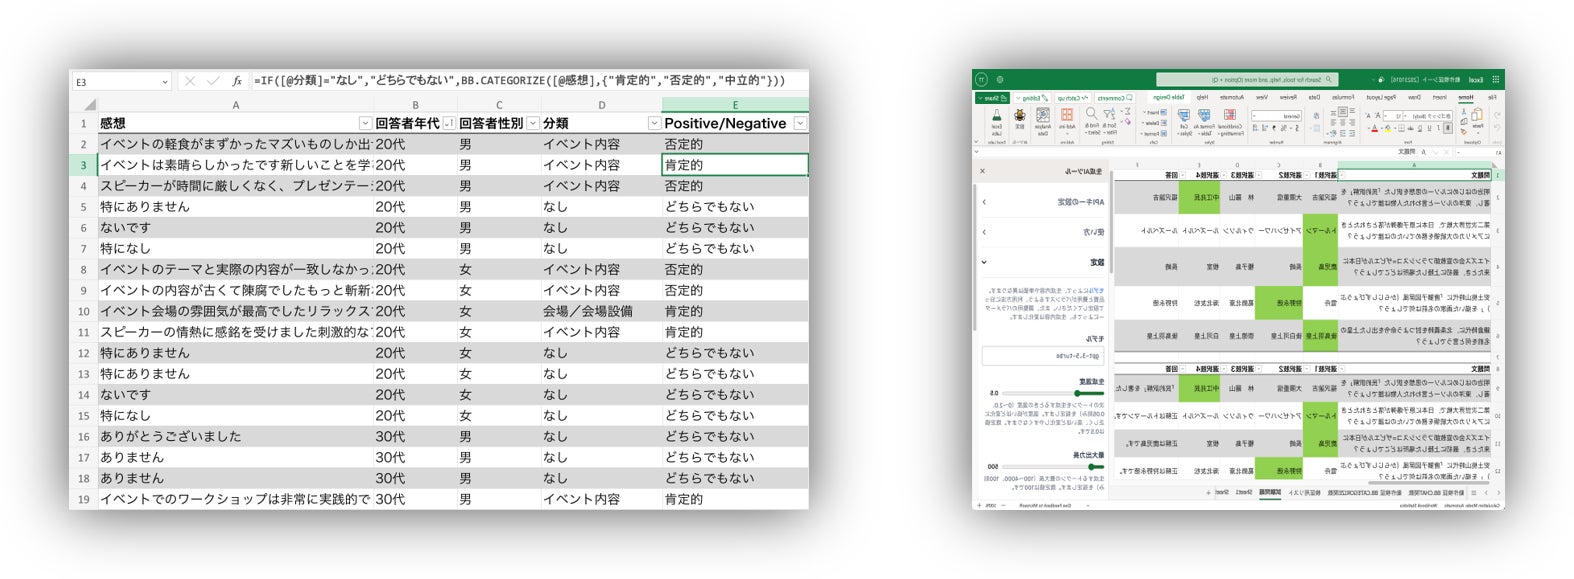Open the 感想 column filter dropdown

pyautogui.click(x=365, y=123)
